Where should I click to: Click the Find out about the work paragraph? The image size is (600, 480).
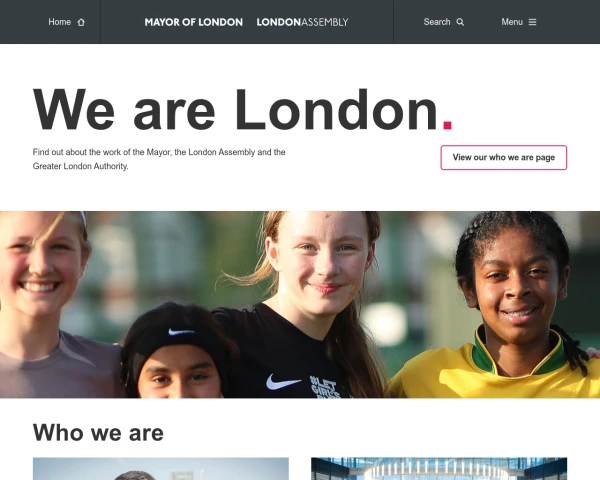tap(159, 159)
